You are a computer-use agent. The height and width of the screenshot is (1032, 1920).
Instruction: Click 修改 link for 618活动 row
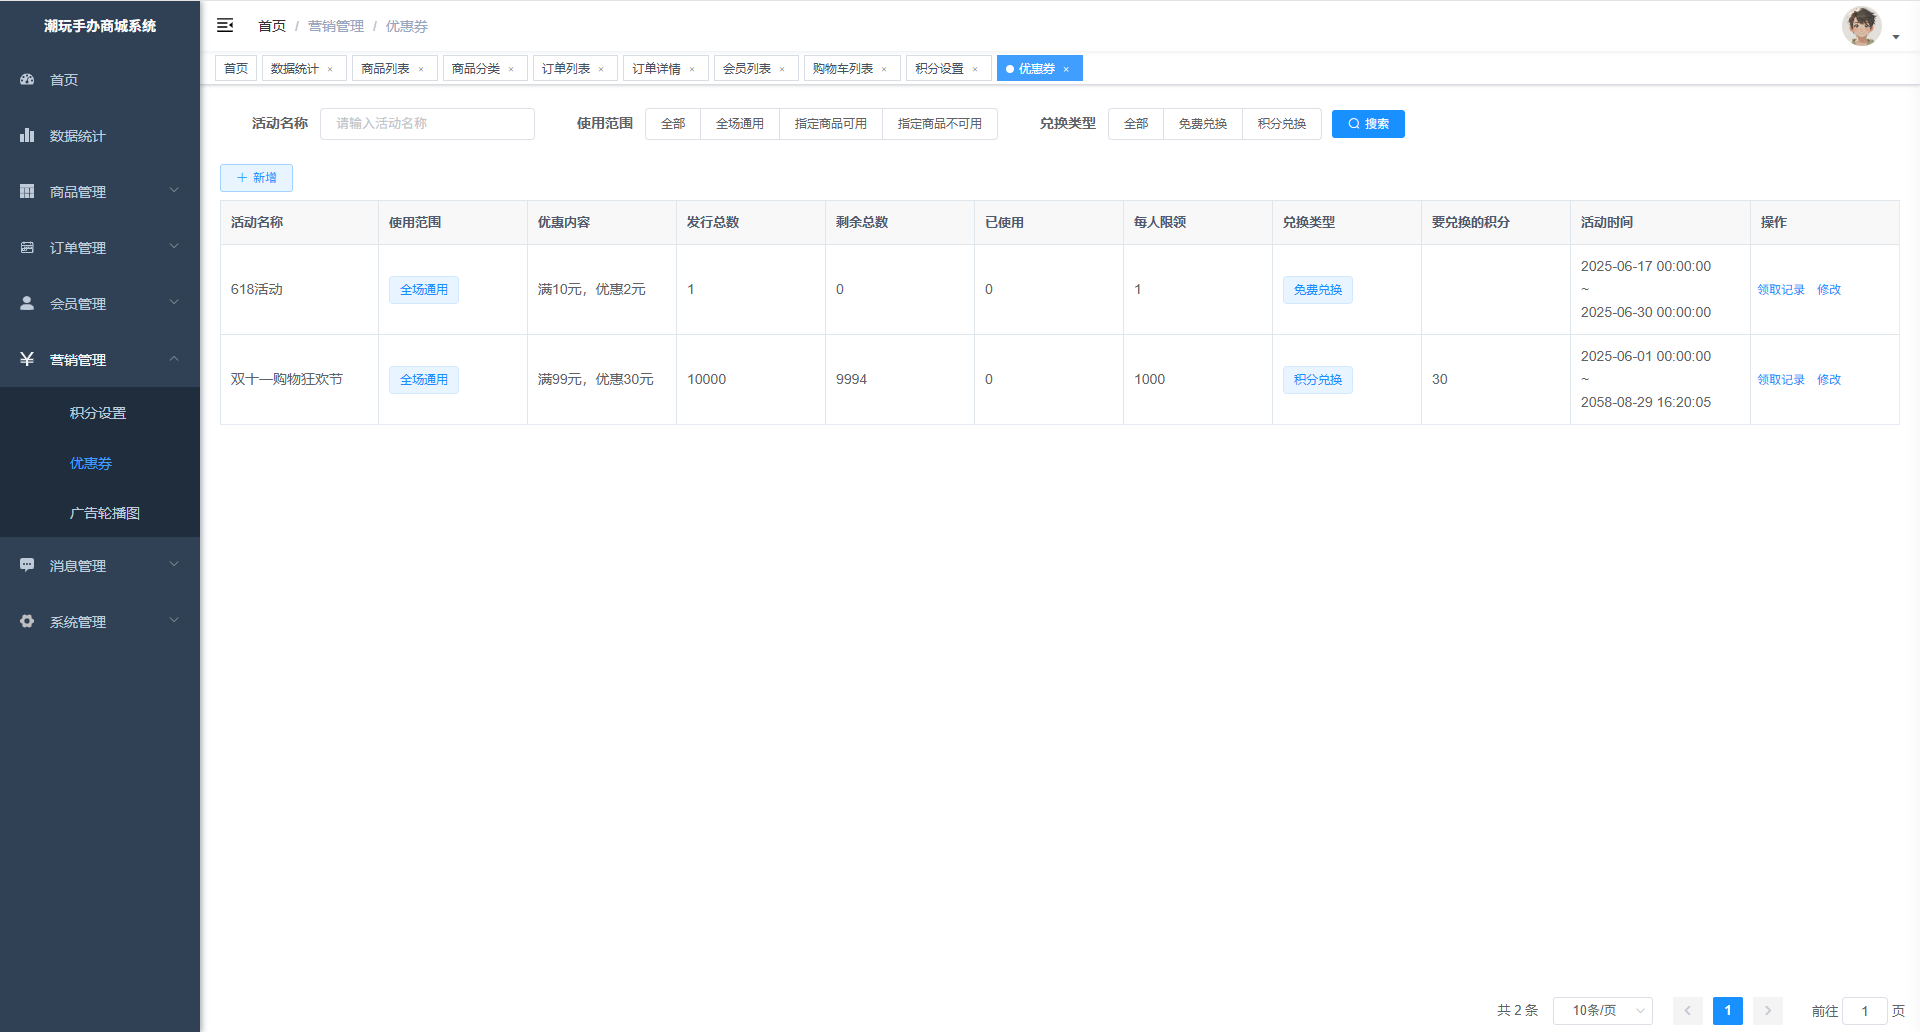point(1828,290)
